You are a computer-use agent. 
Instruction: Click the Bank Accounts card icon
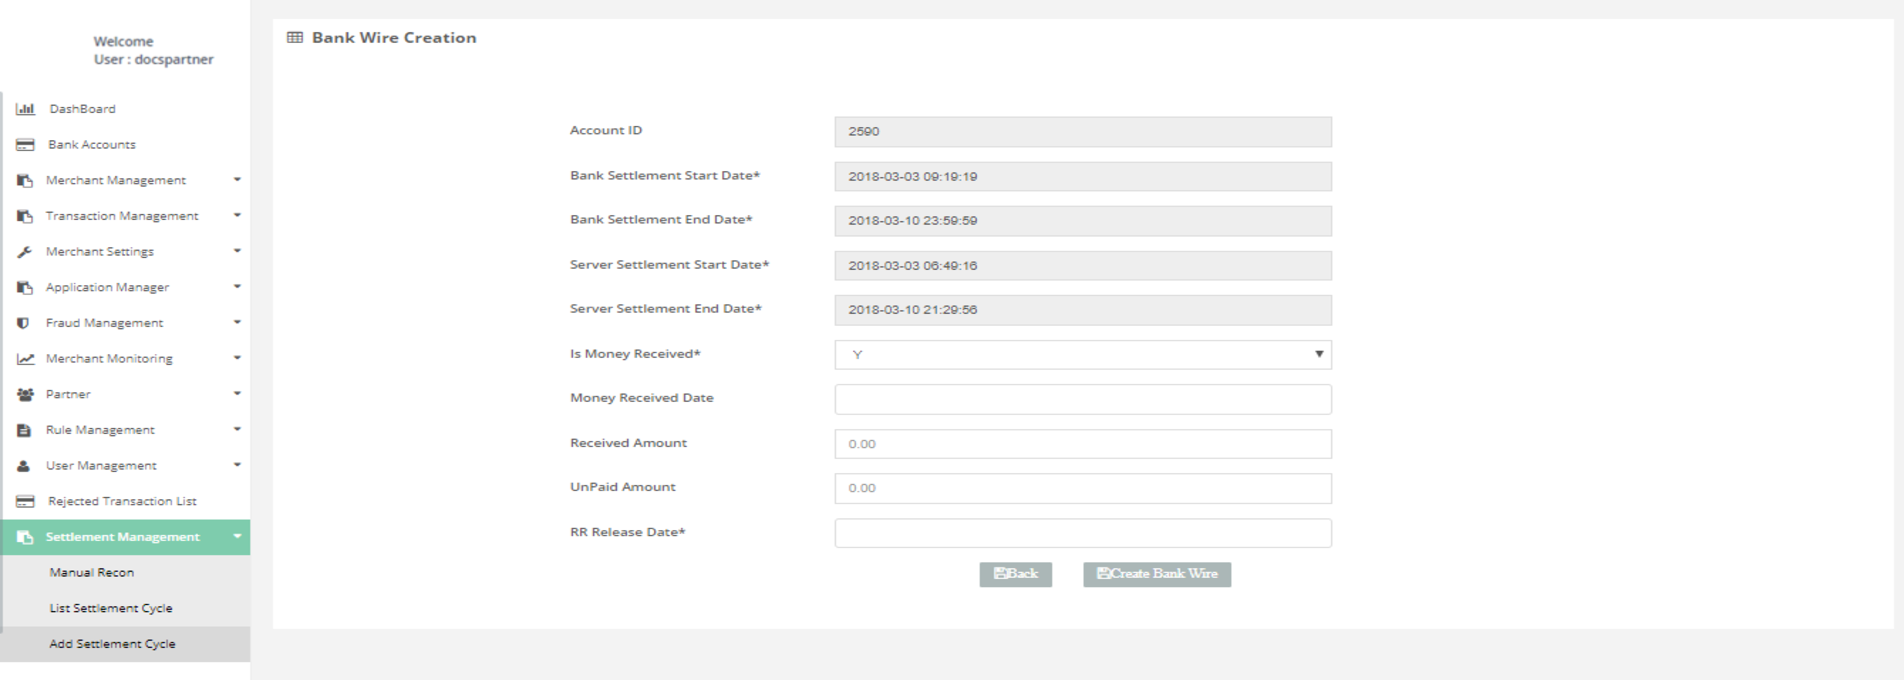pyautogui.click(x=25, y=145)
